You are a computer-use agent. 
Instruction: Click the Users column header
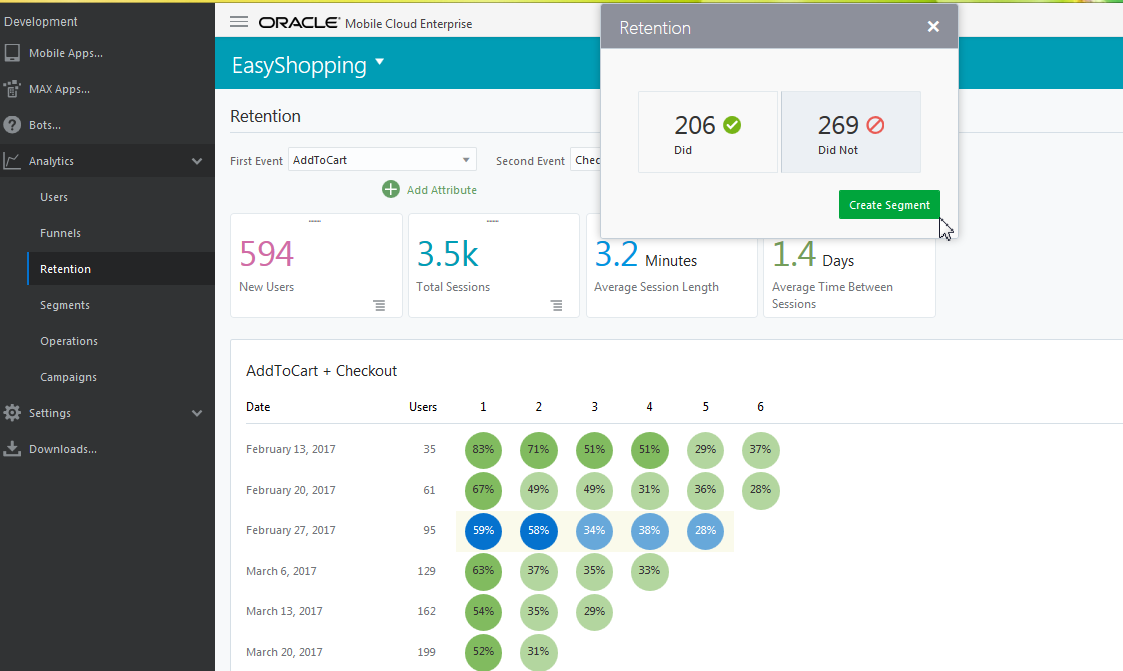pyautogui.click(x=423, y=407)
